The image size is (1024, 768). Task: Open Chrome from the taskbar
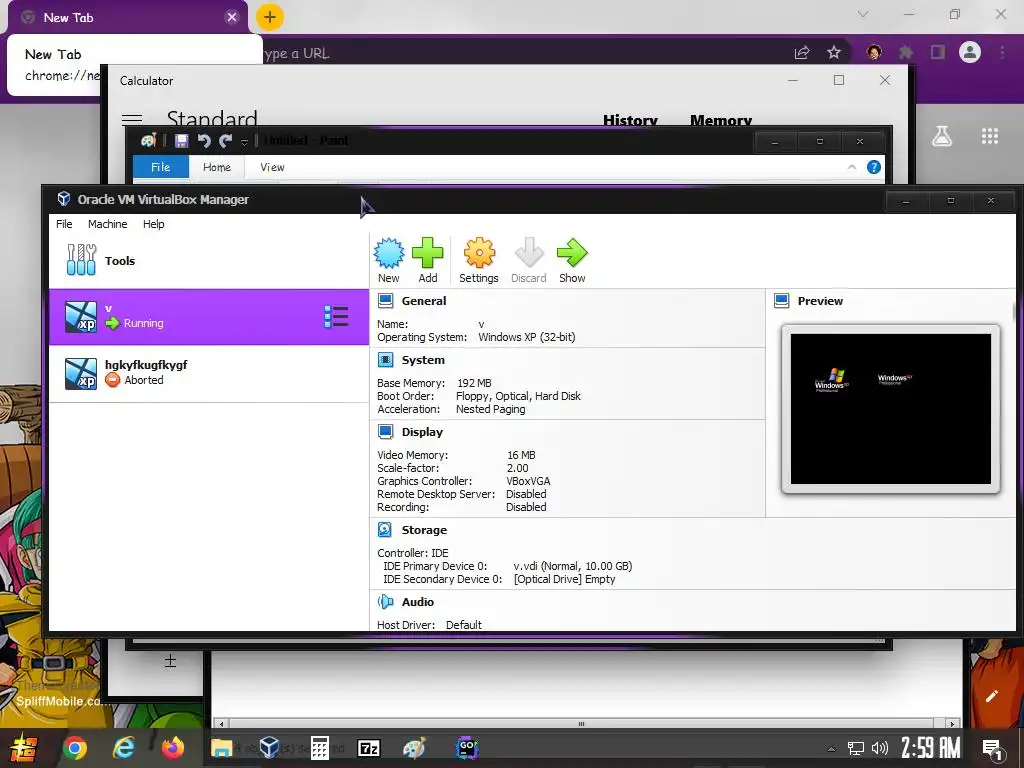coord(74,748)
